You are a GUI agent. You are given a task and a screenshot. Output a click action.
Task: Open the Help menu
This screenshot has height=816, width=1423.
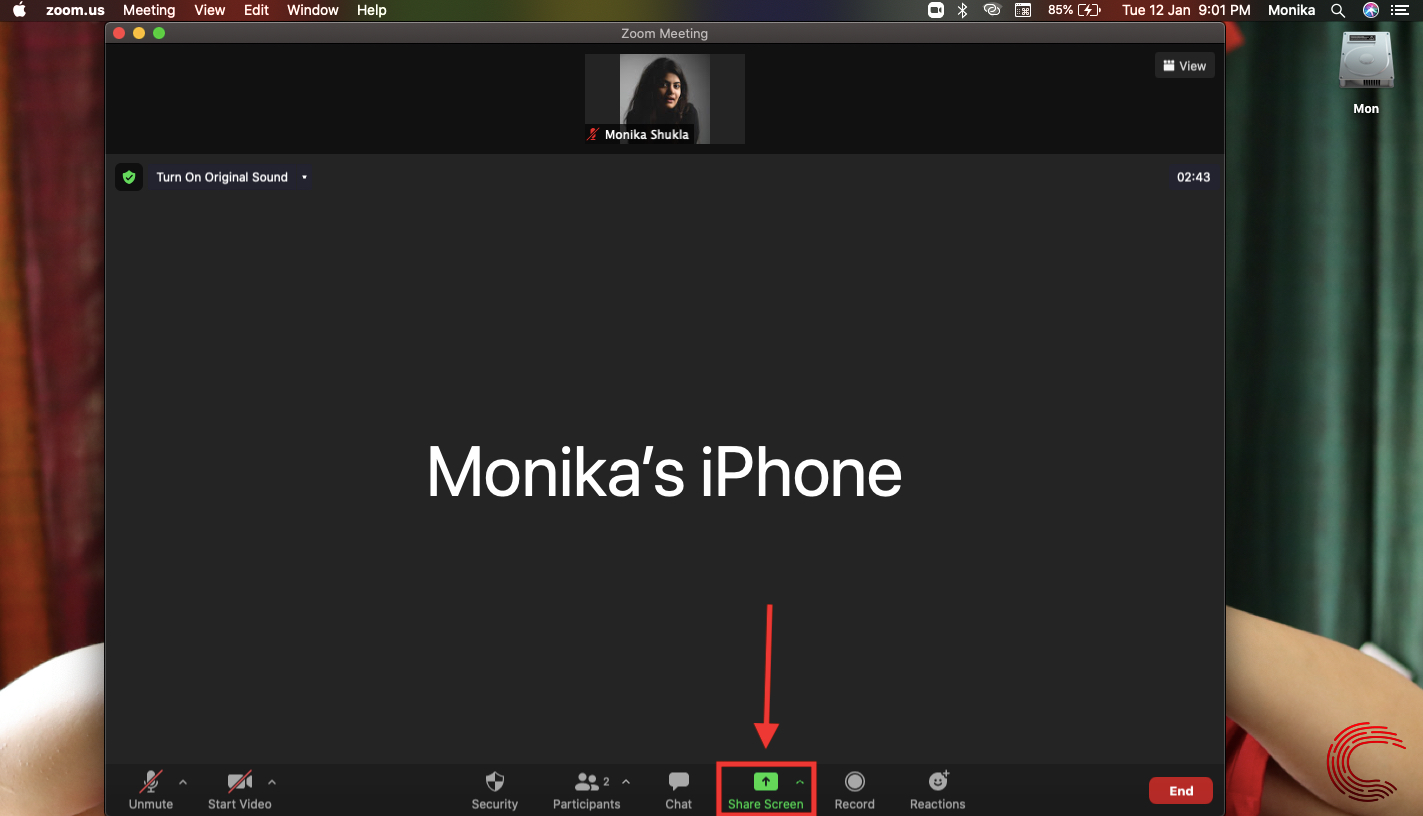[372, 10]
